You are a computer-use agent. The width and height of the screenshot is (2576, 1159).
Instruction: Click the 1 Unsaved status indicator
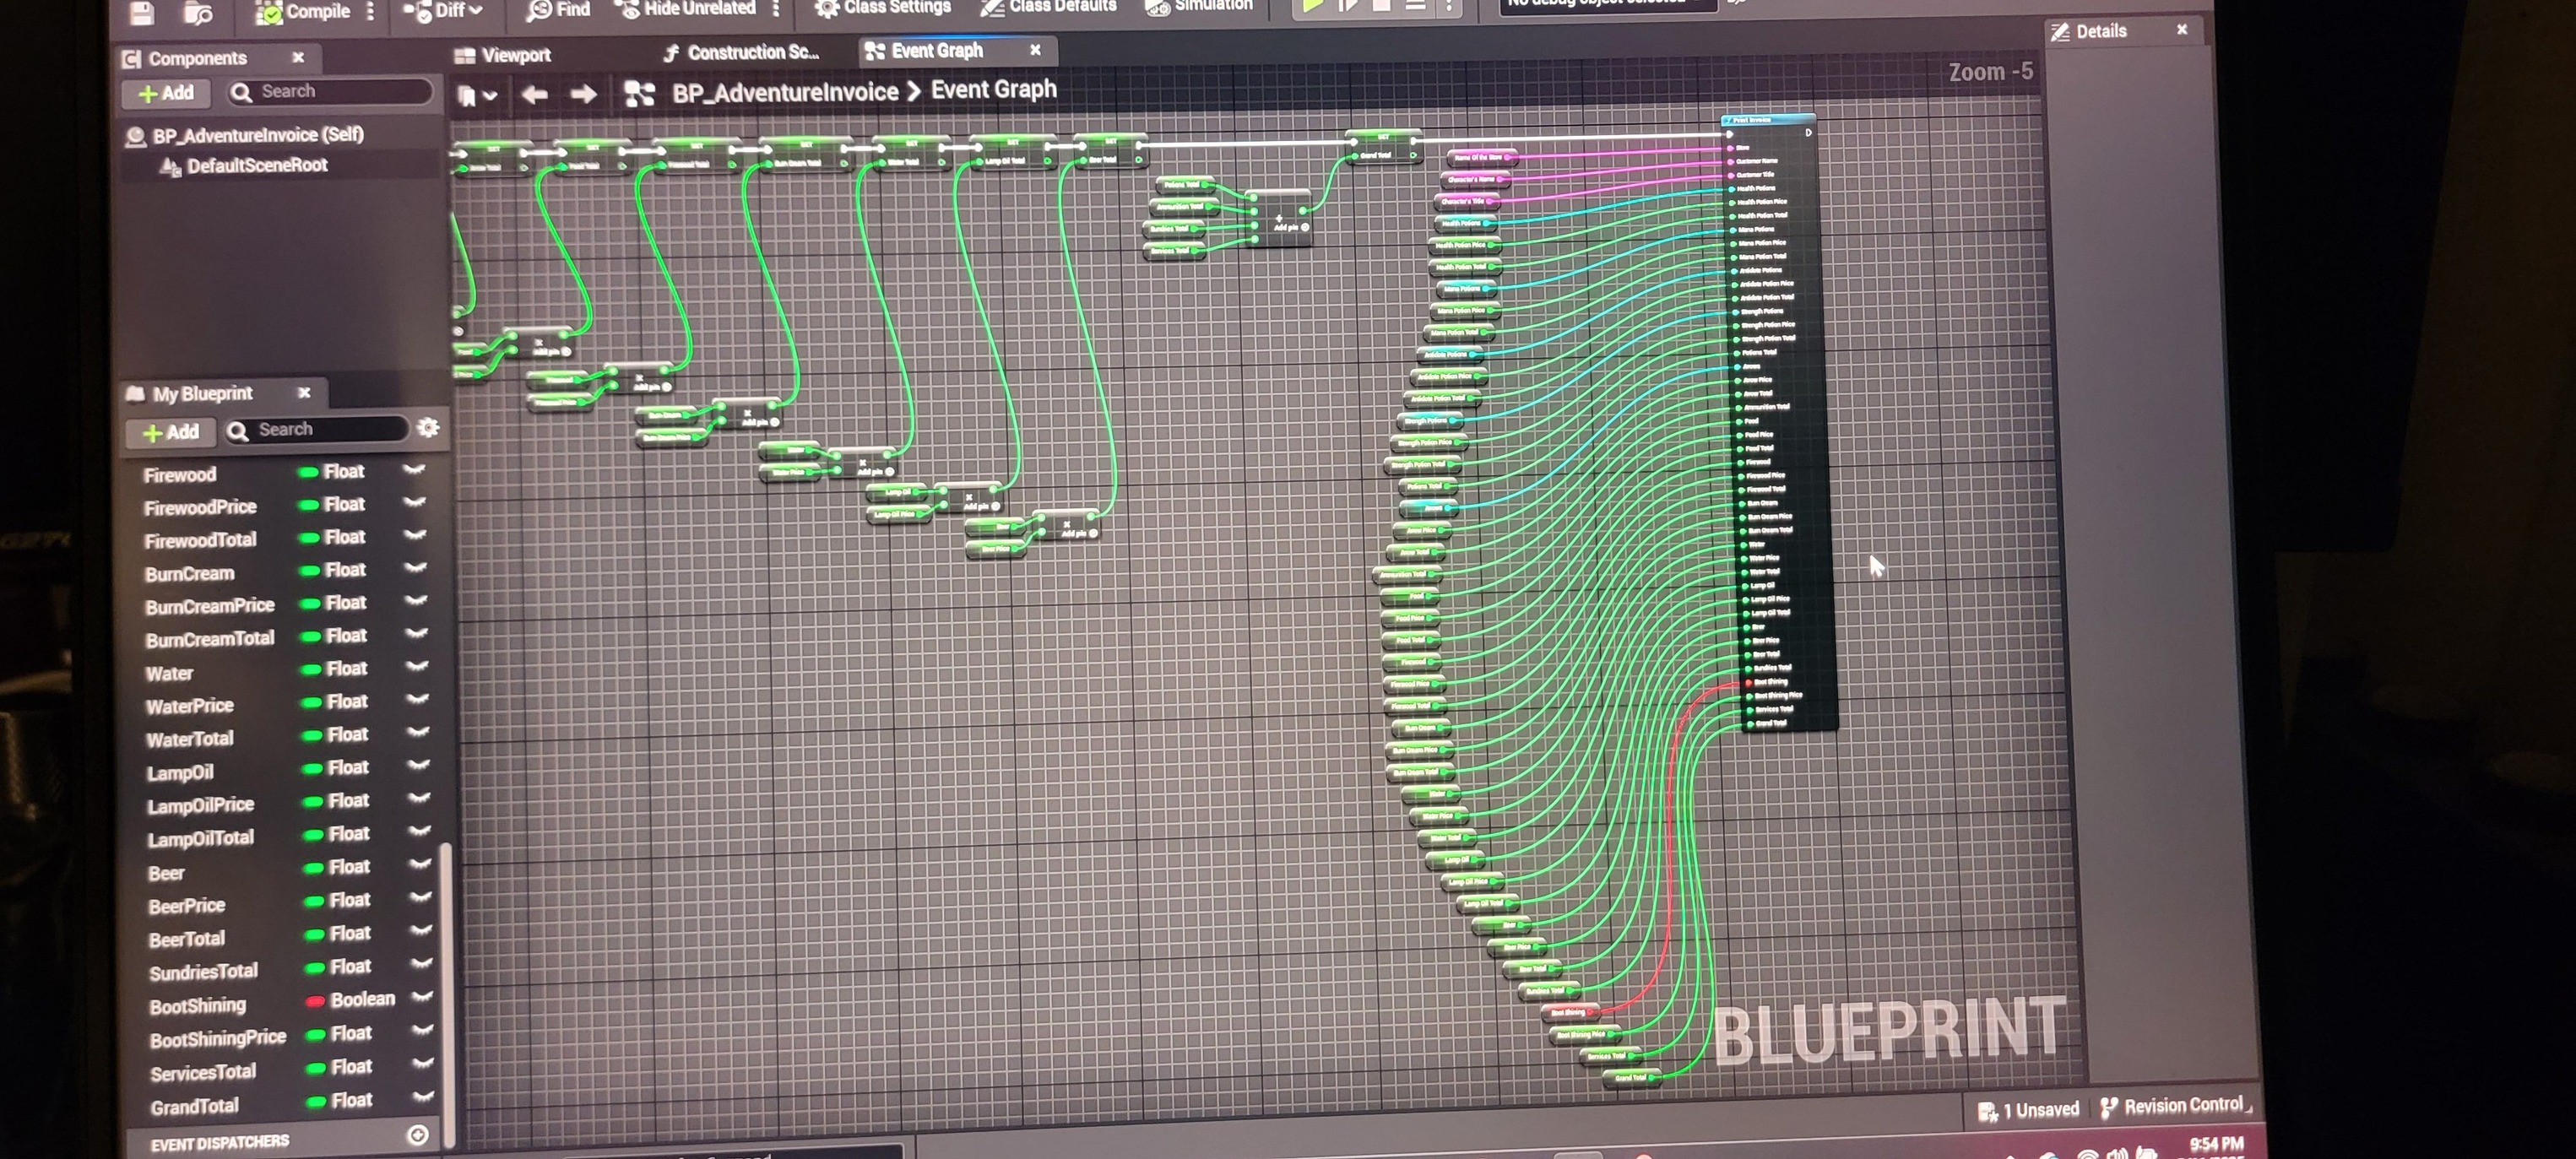point(2028,1109)
